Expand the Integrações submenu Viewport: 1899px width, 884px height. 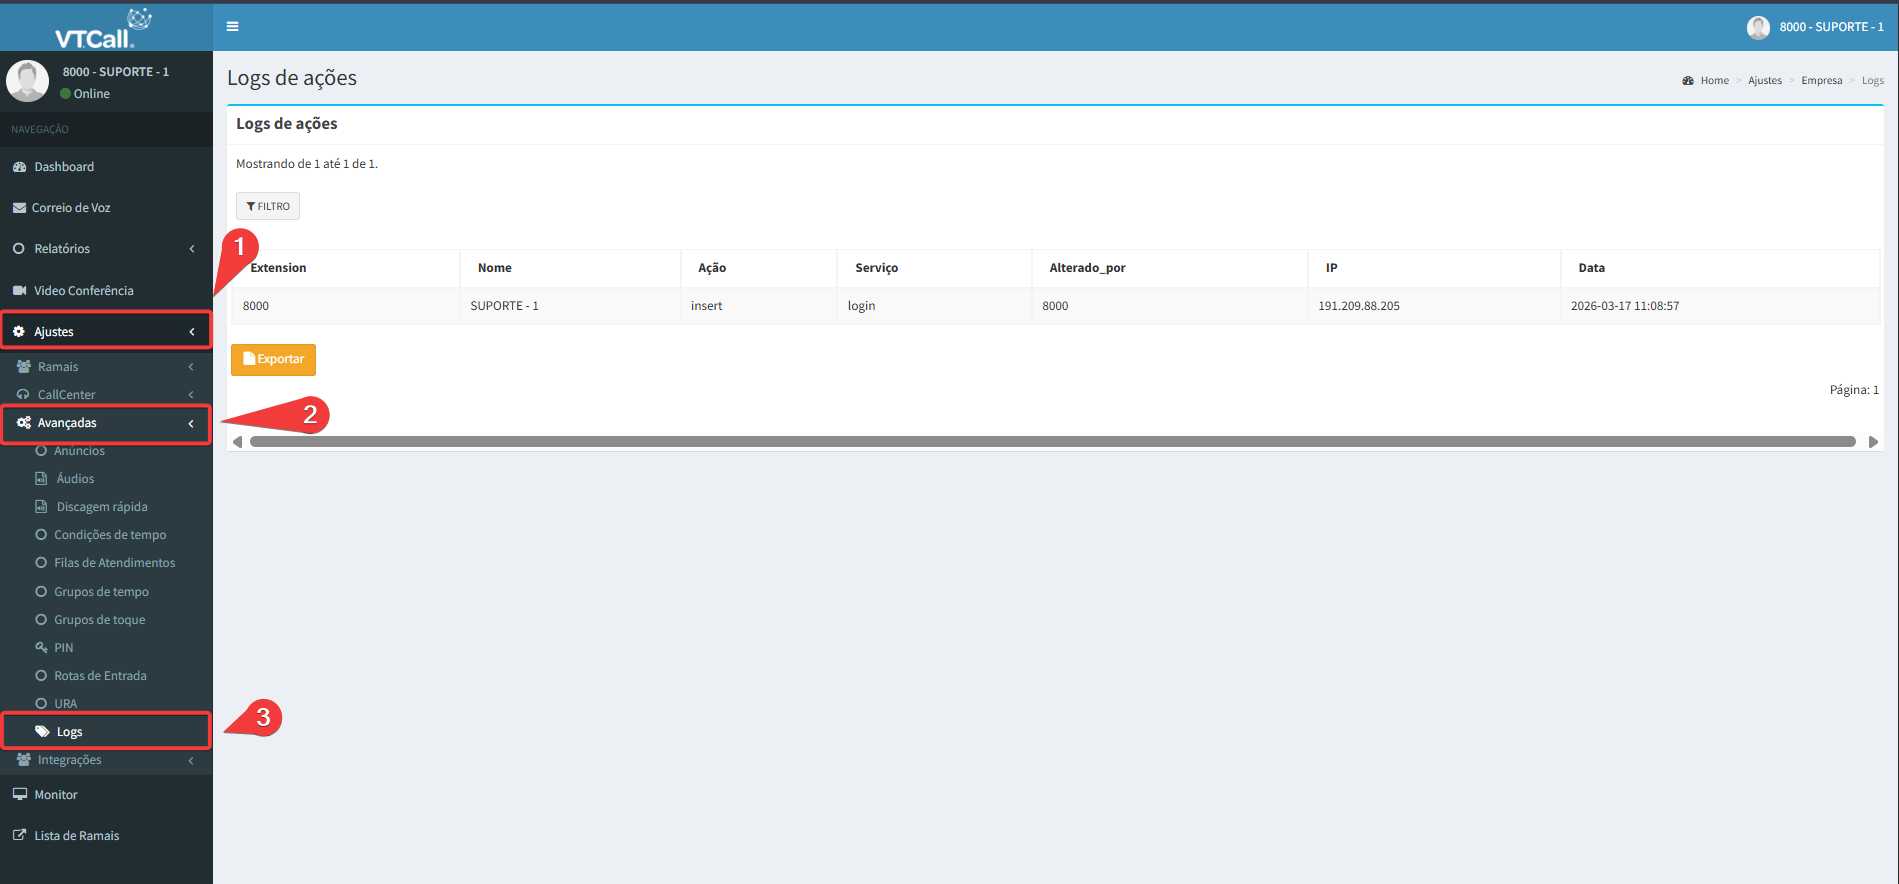click(x=70, y=760)
